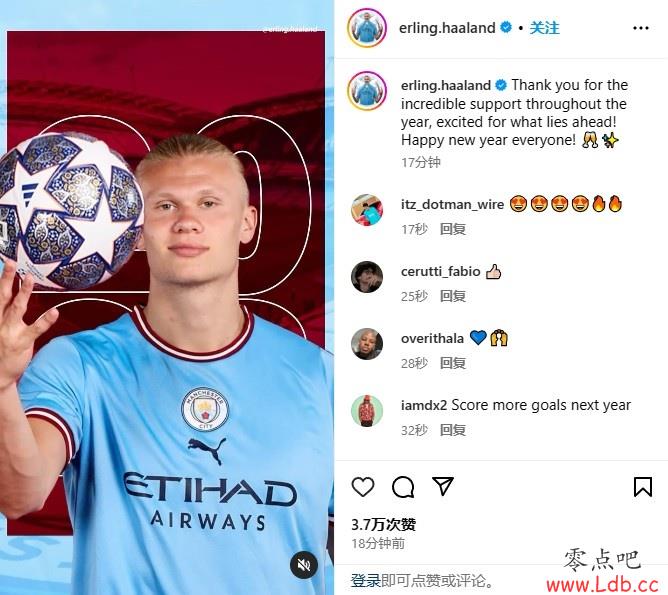Open erling.haaland profile picture in header

tap(367, 28)
